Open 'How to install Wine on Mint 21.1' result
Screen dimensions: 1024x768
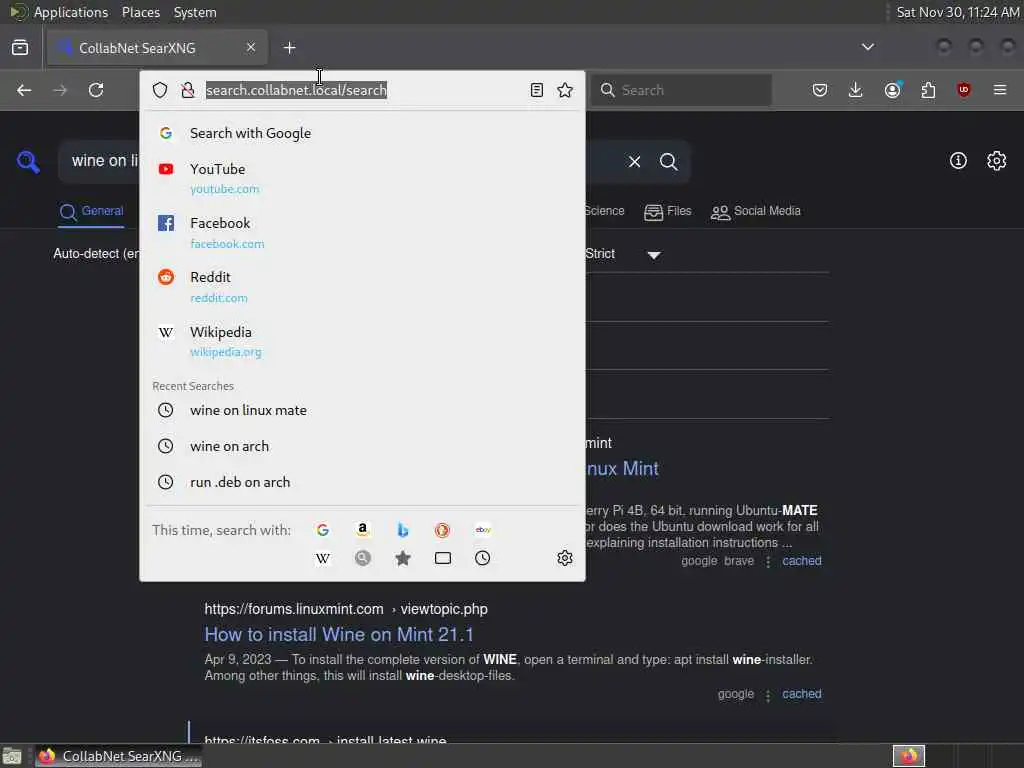tap(339, 634)
